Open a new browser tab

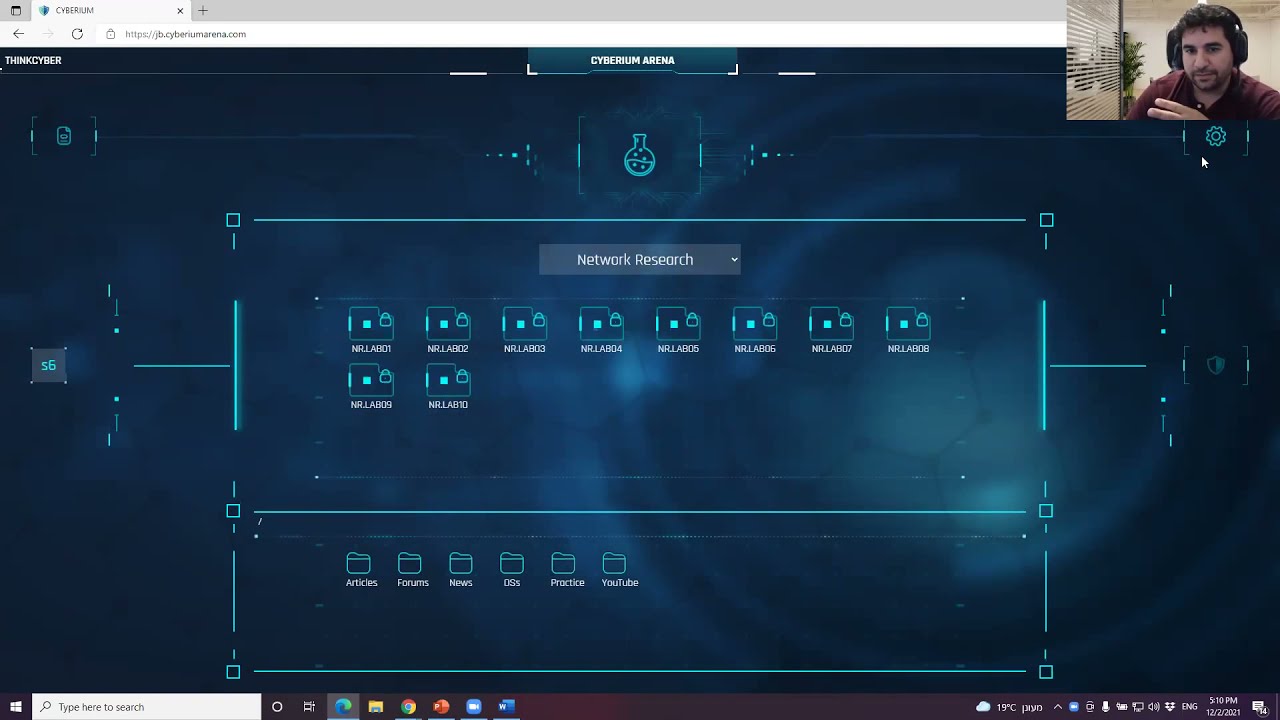click(x=203, y=10)
